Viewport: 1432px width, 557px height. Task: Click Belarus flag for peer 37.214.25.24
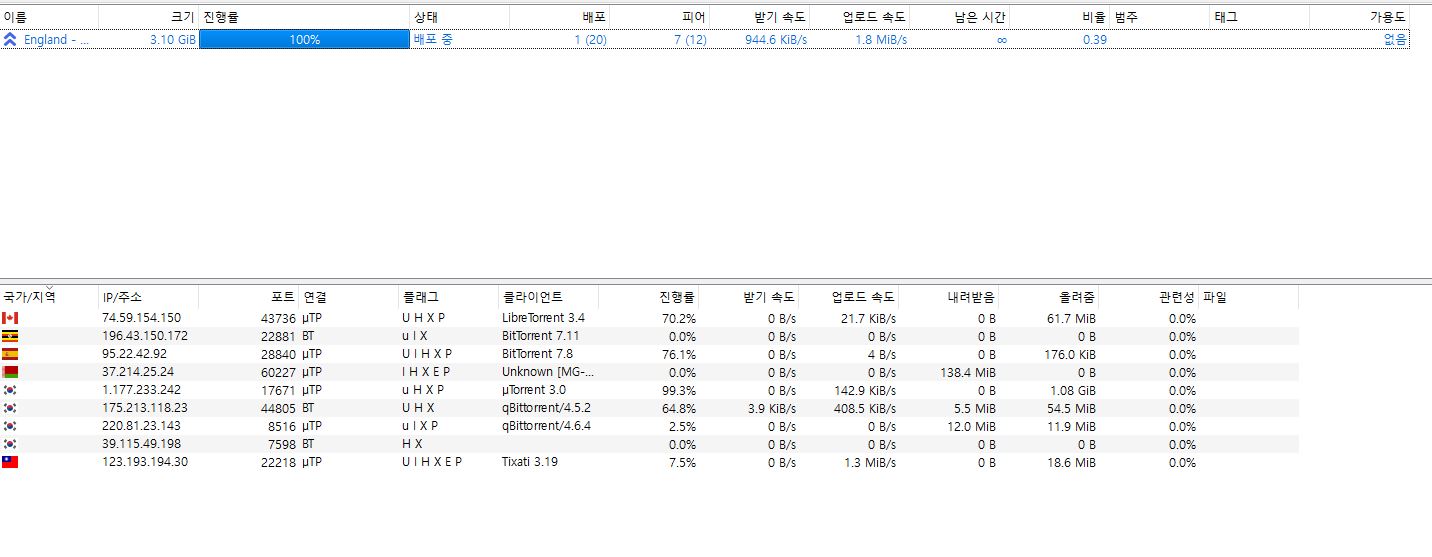[x=10, y=372]
